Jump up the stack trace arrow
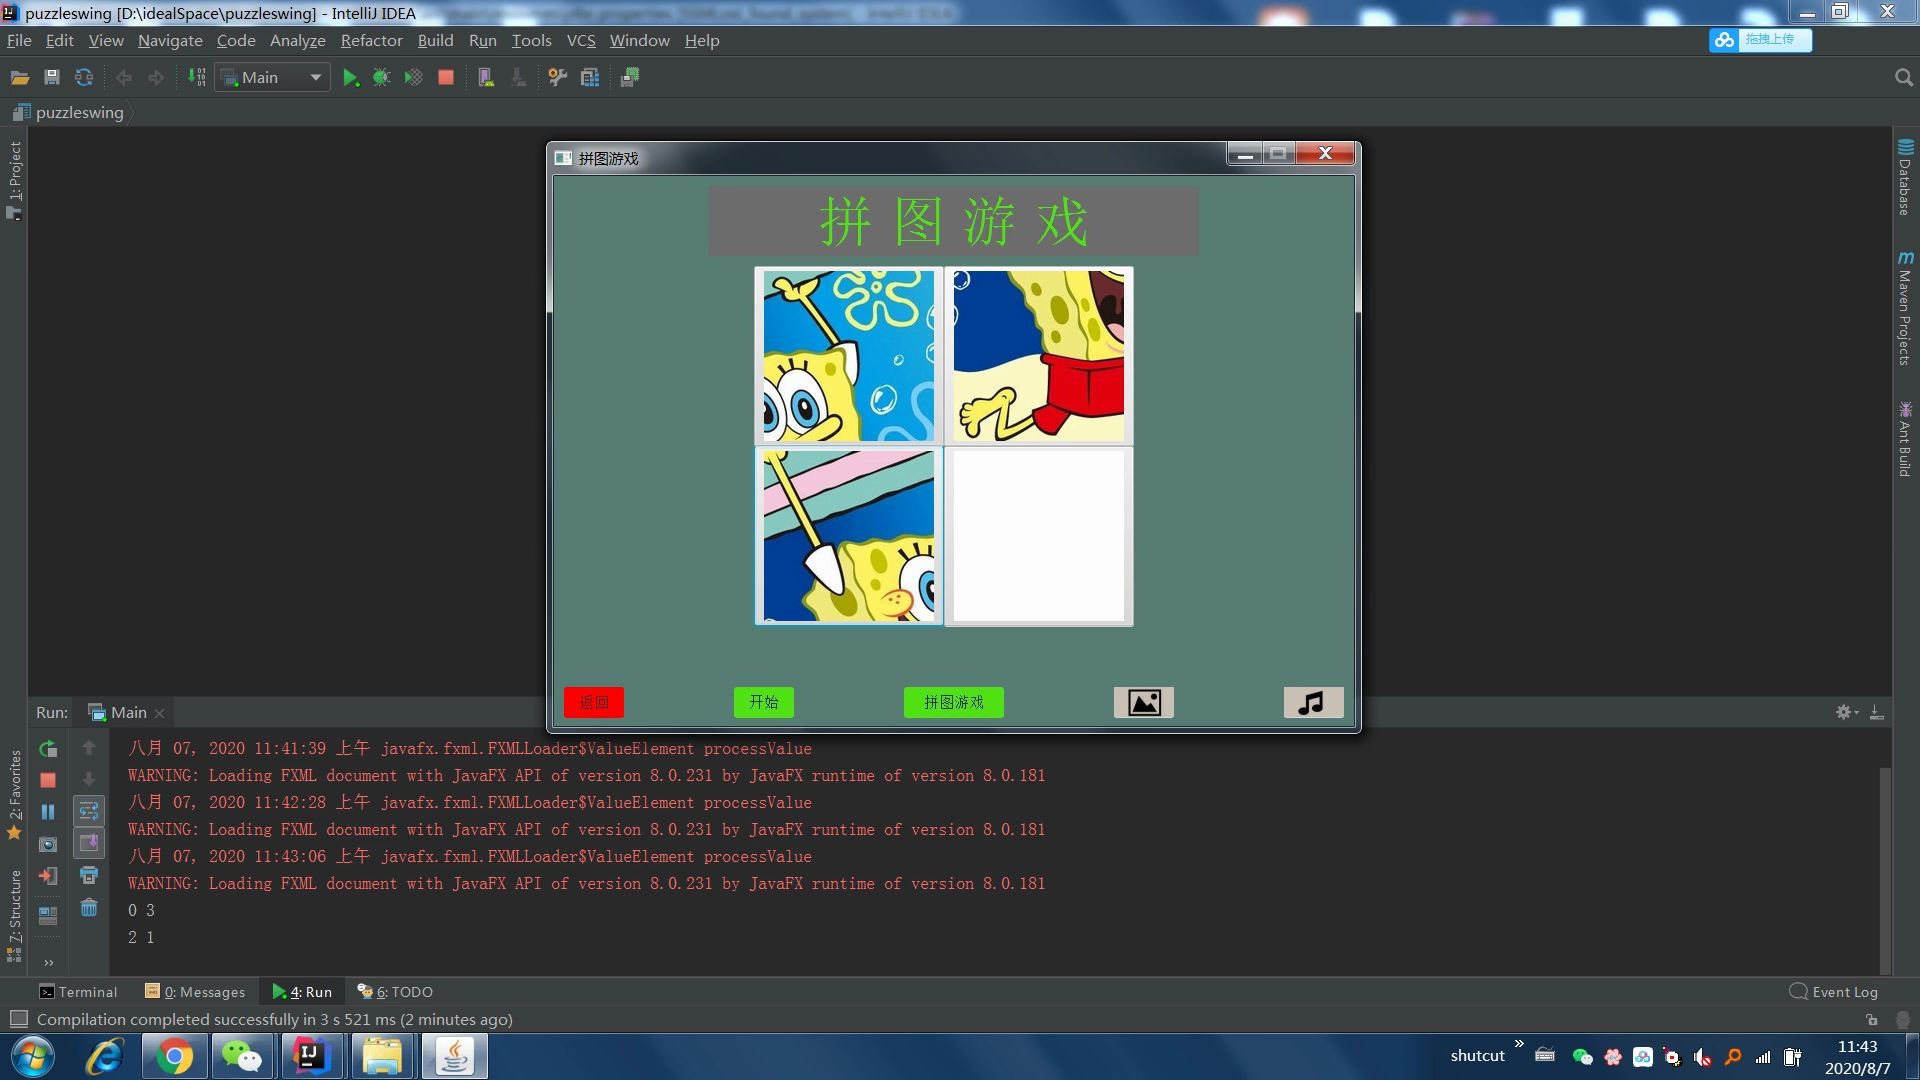This screenshot has height=1080, width=1920. point(89,748)
